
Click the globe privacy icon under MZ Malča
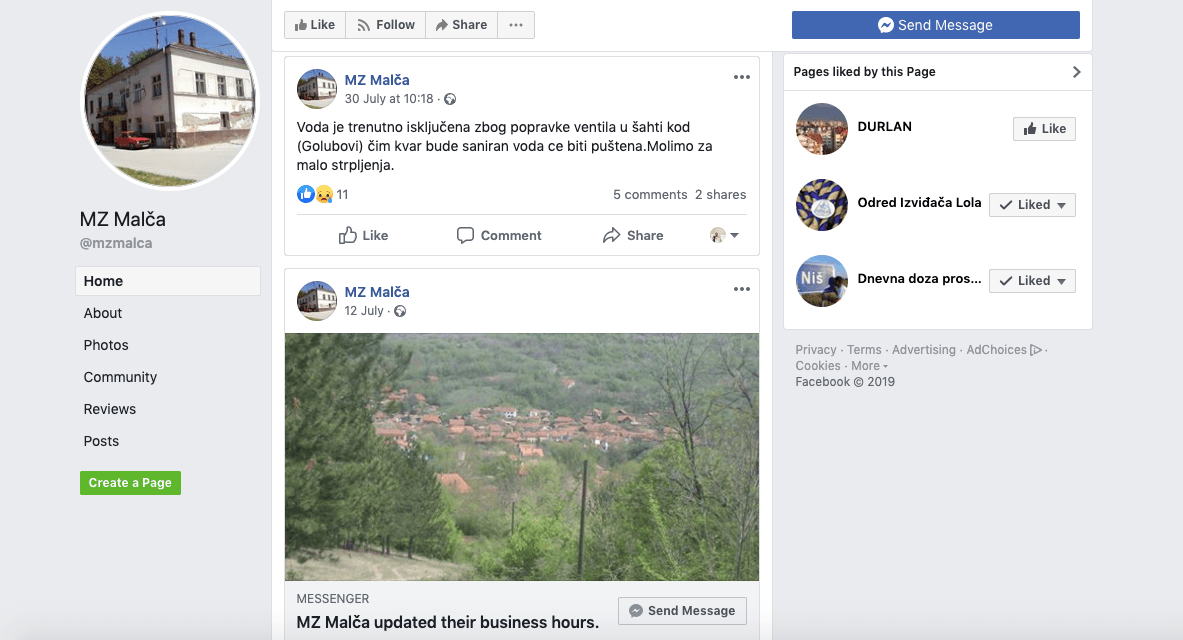448,99
